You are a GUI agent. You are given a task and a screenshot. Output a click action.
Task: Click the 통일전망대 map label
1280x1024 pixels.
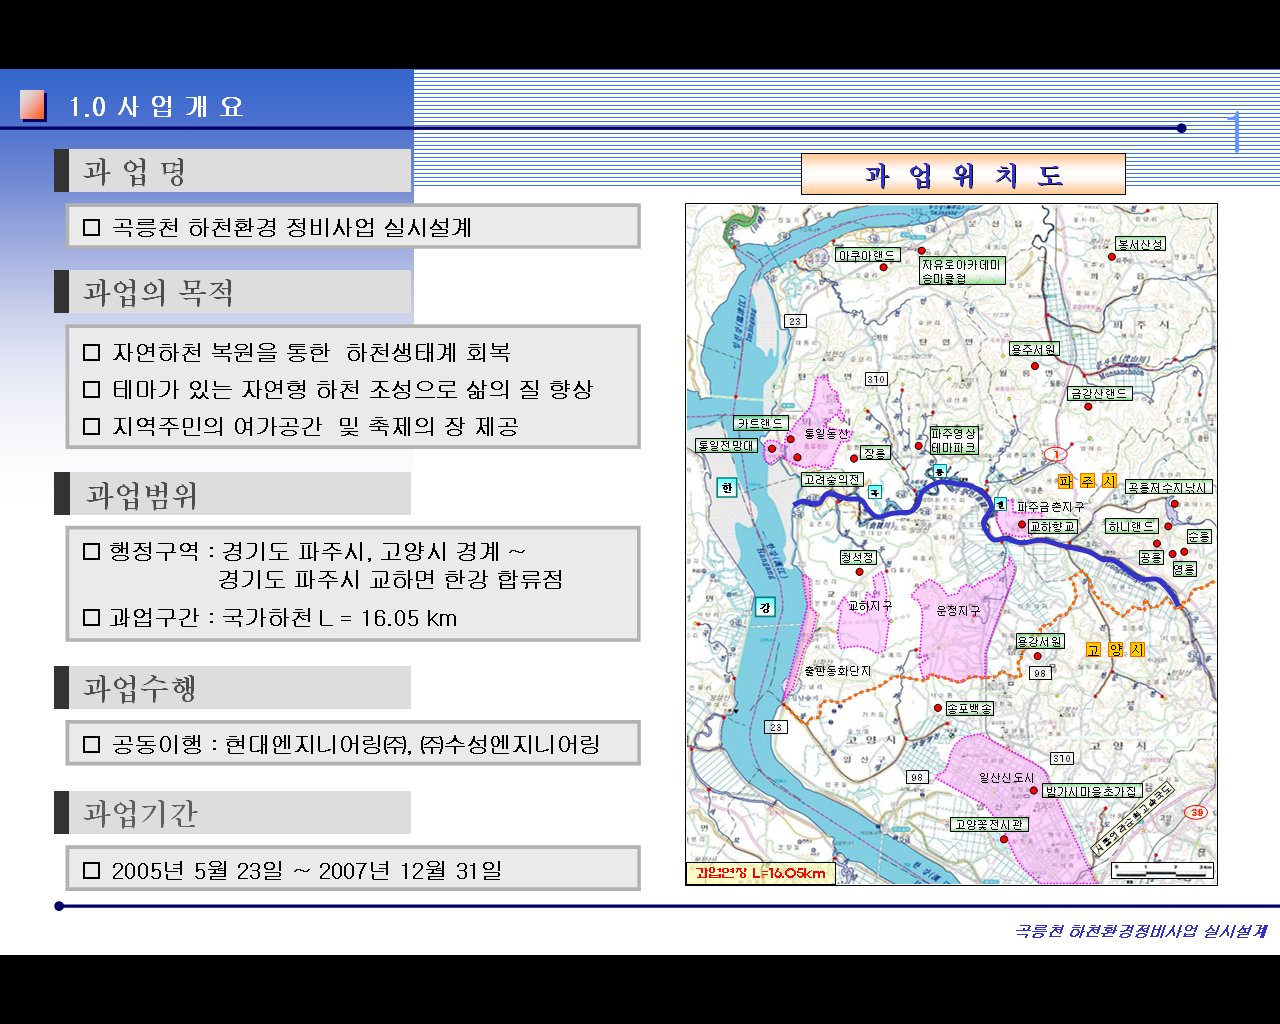[727, 446]
